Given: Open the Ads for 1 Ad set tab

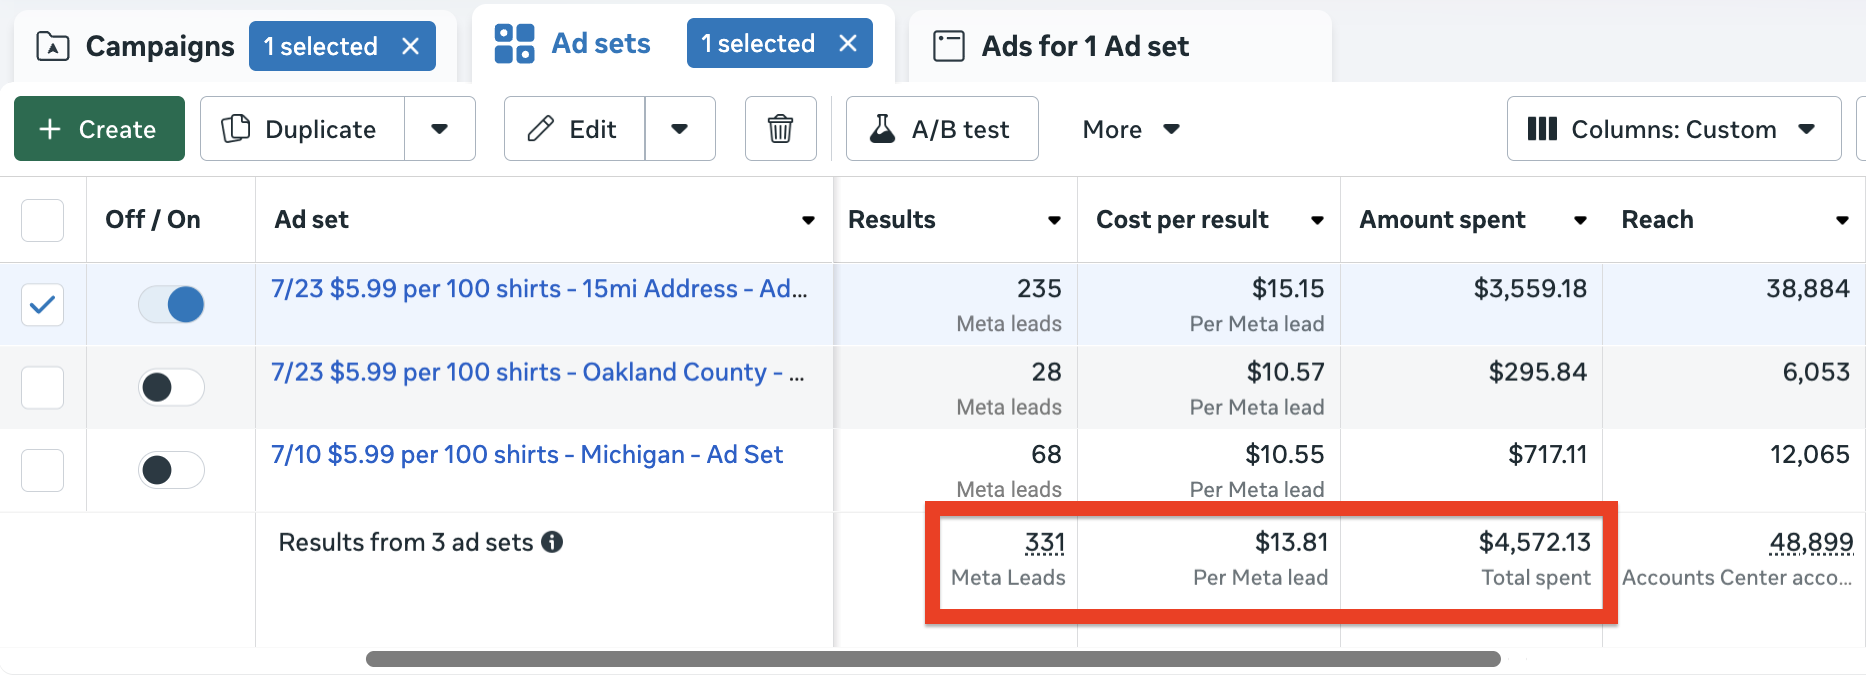Looking at the screenshot, I should 1084,46.
